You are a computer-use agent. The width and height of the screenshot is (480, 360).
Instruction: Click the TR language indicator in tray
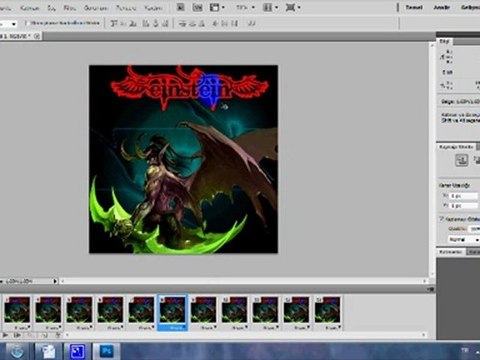pos(464,350)
